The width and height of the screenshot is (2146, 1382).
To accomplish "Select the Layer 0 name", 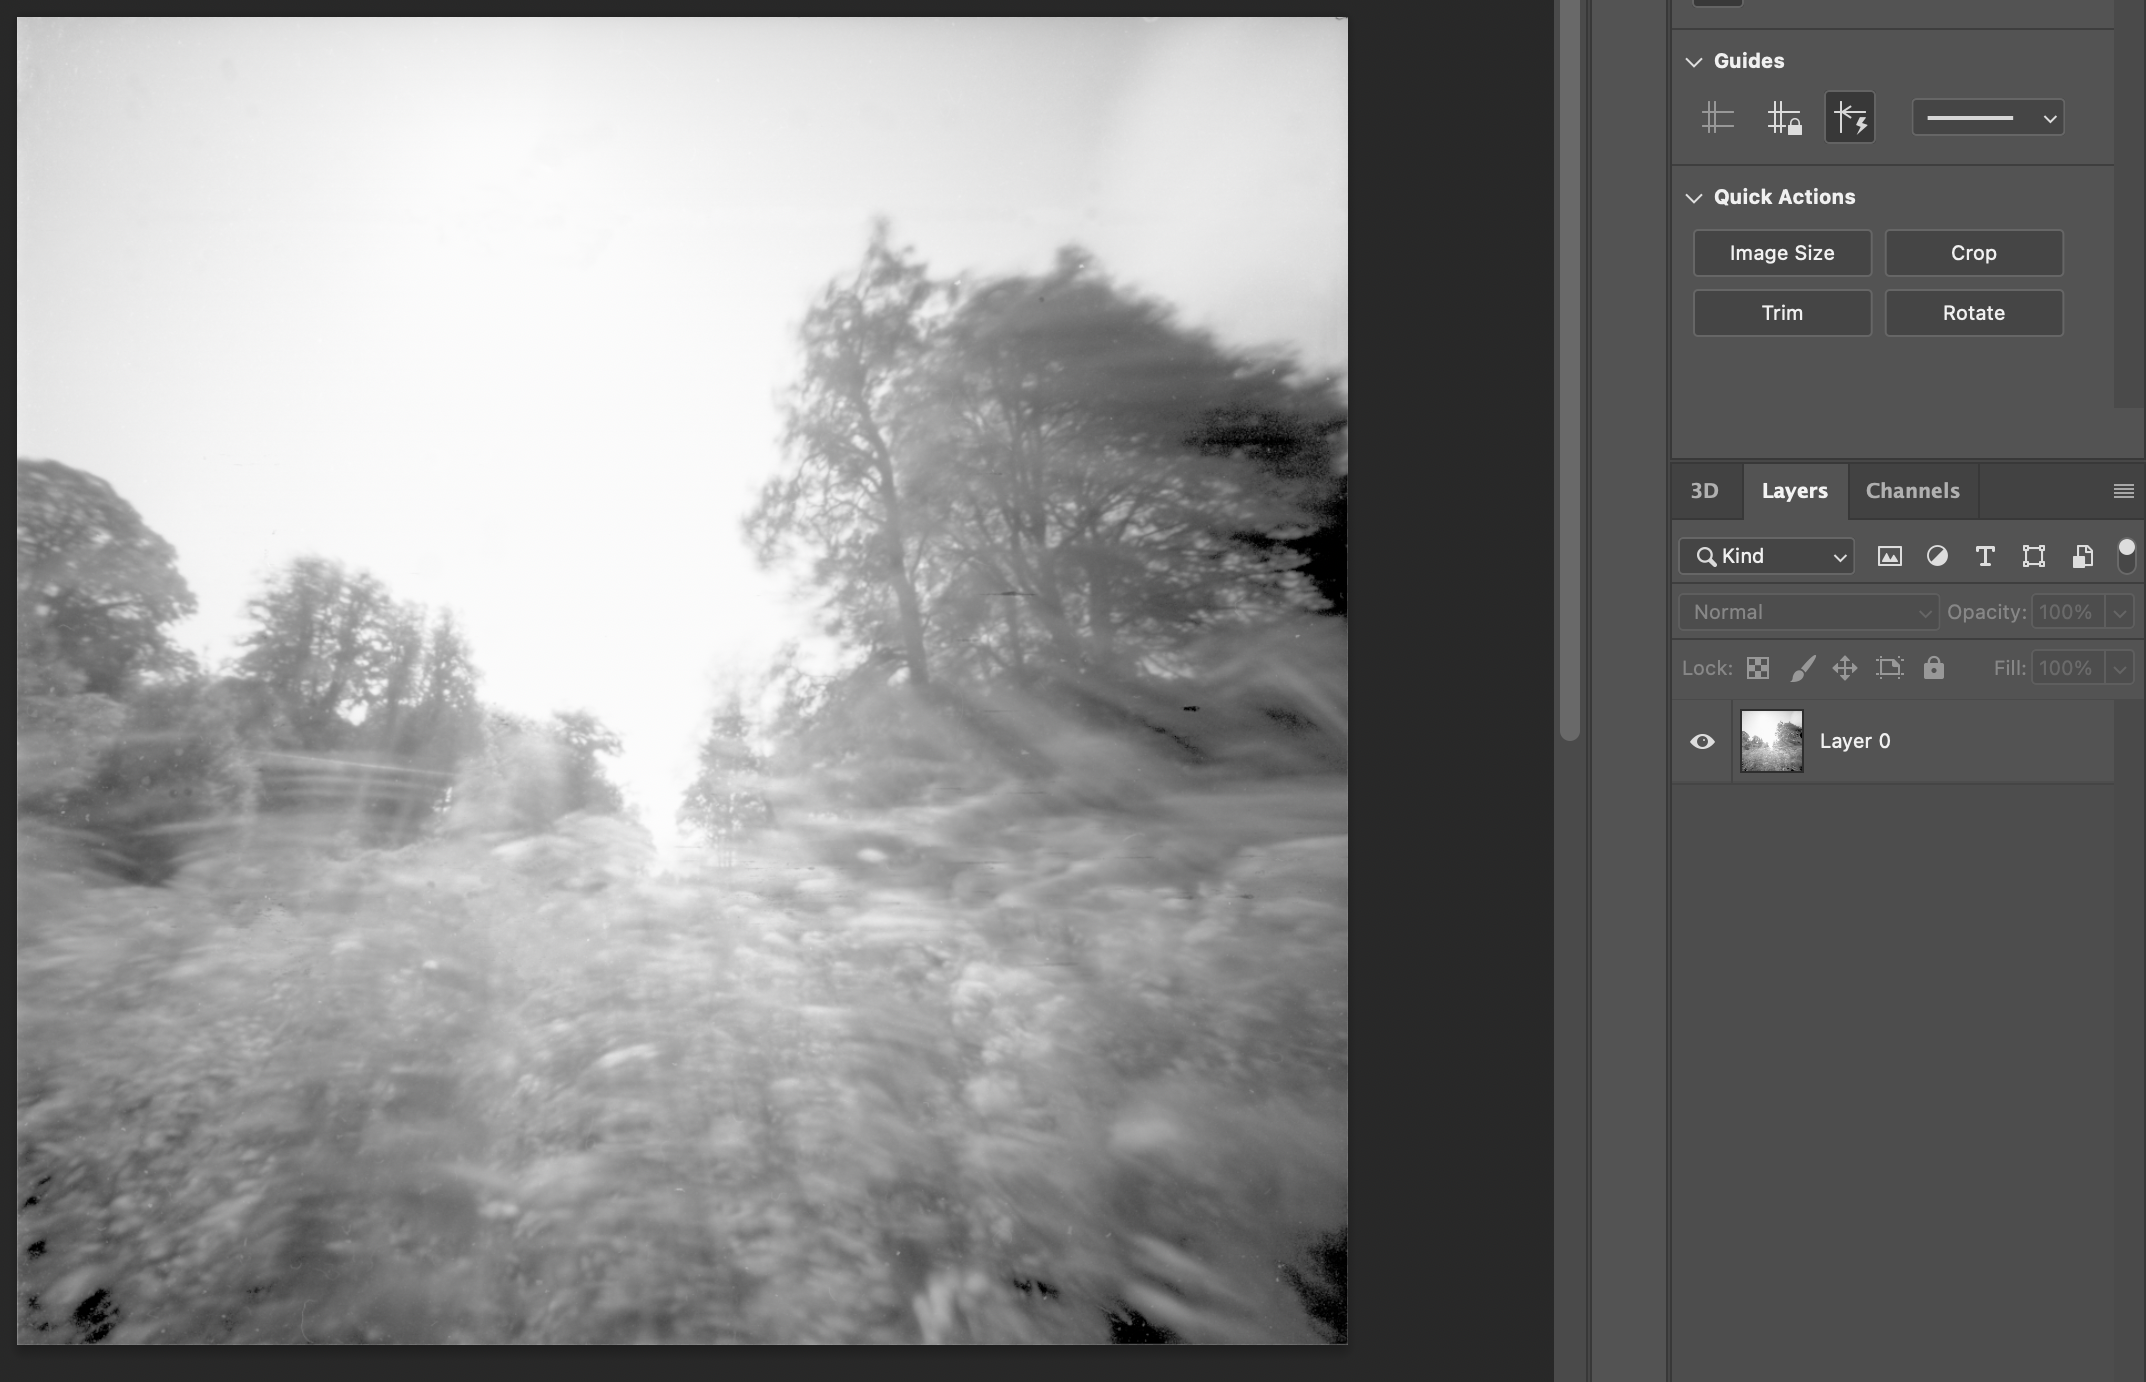I will tap(1855, 741).
